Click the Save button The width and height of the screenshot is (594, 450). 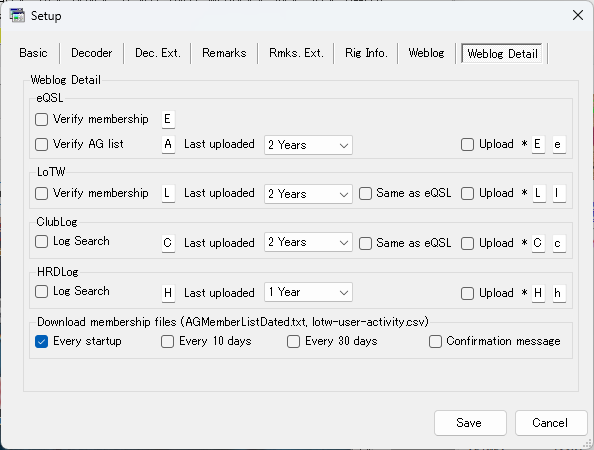[x=470, y=423]
